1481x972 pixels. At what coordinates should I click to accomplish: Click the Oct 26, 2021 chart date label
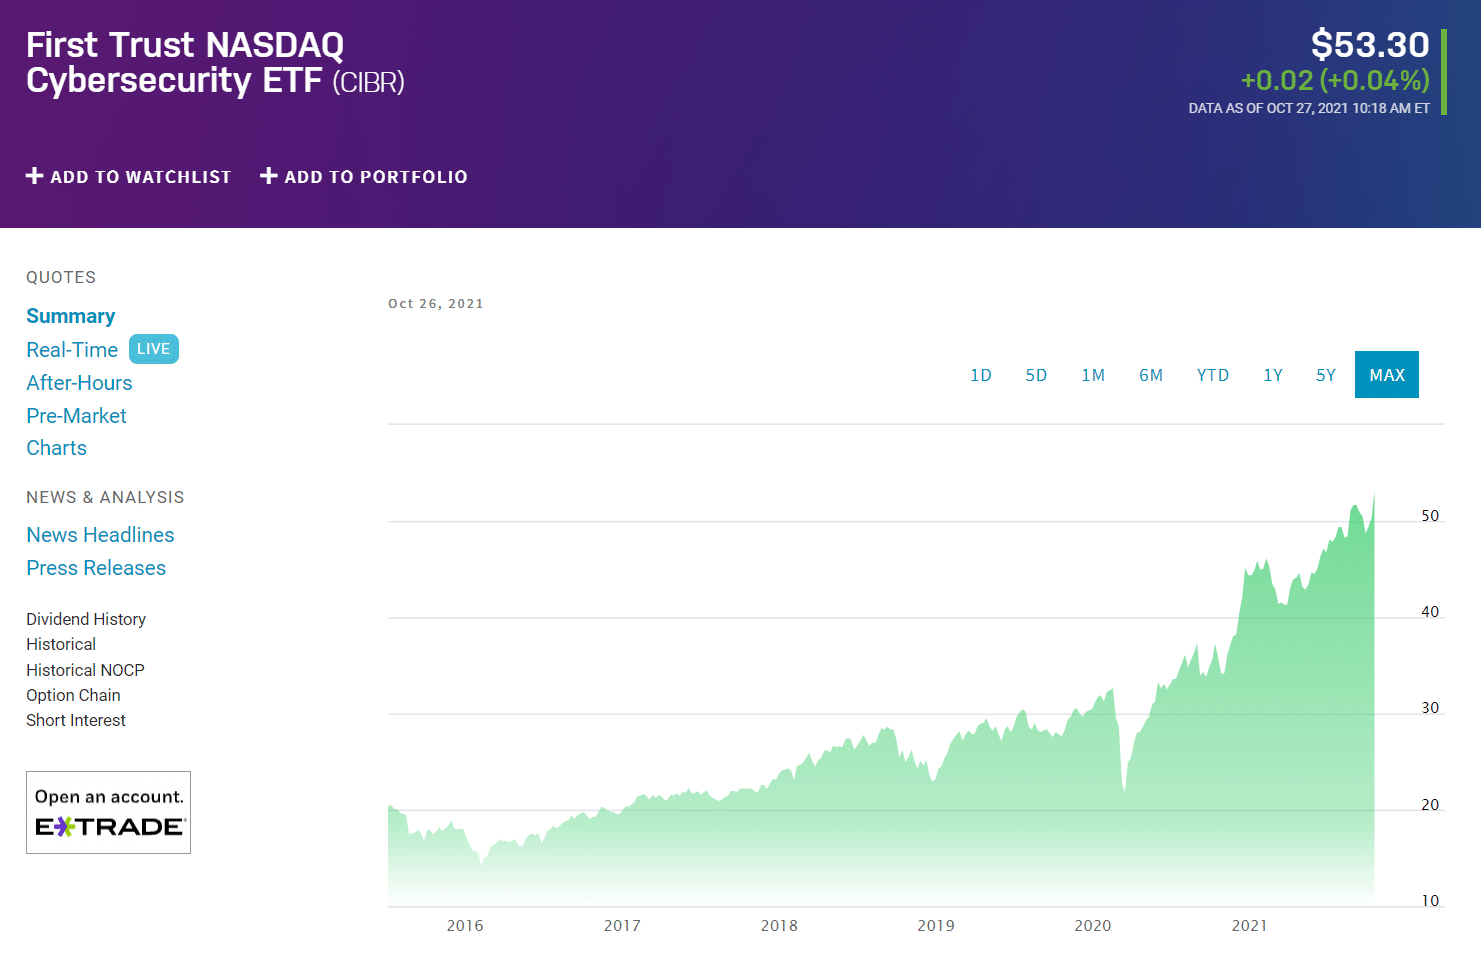(x=436, y=304)
